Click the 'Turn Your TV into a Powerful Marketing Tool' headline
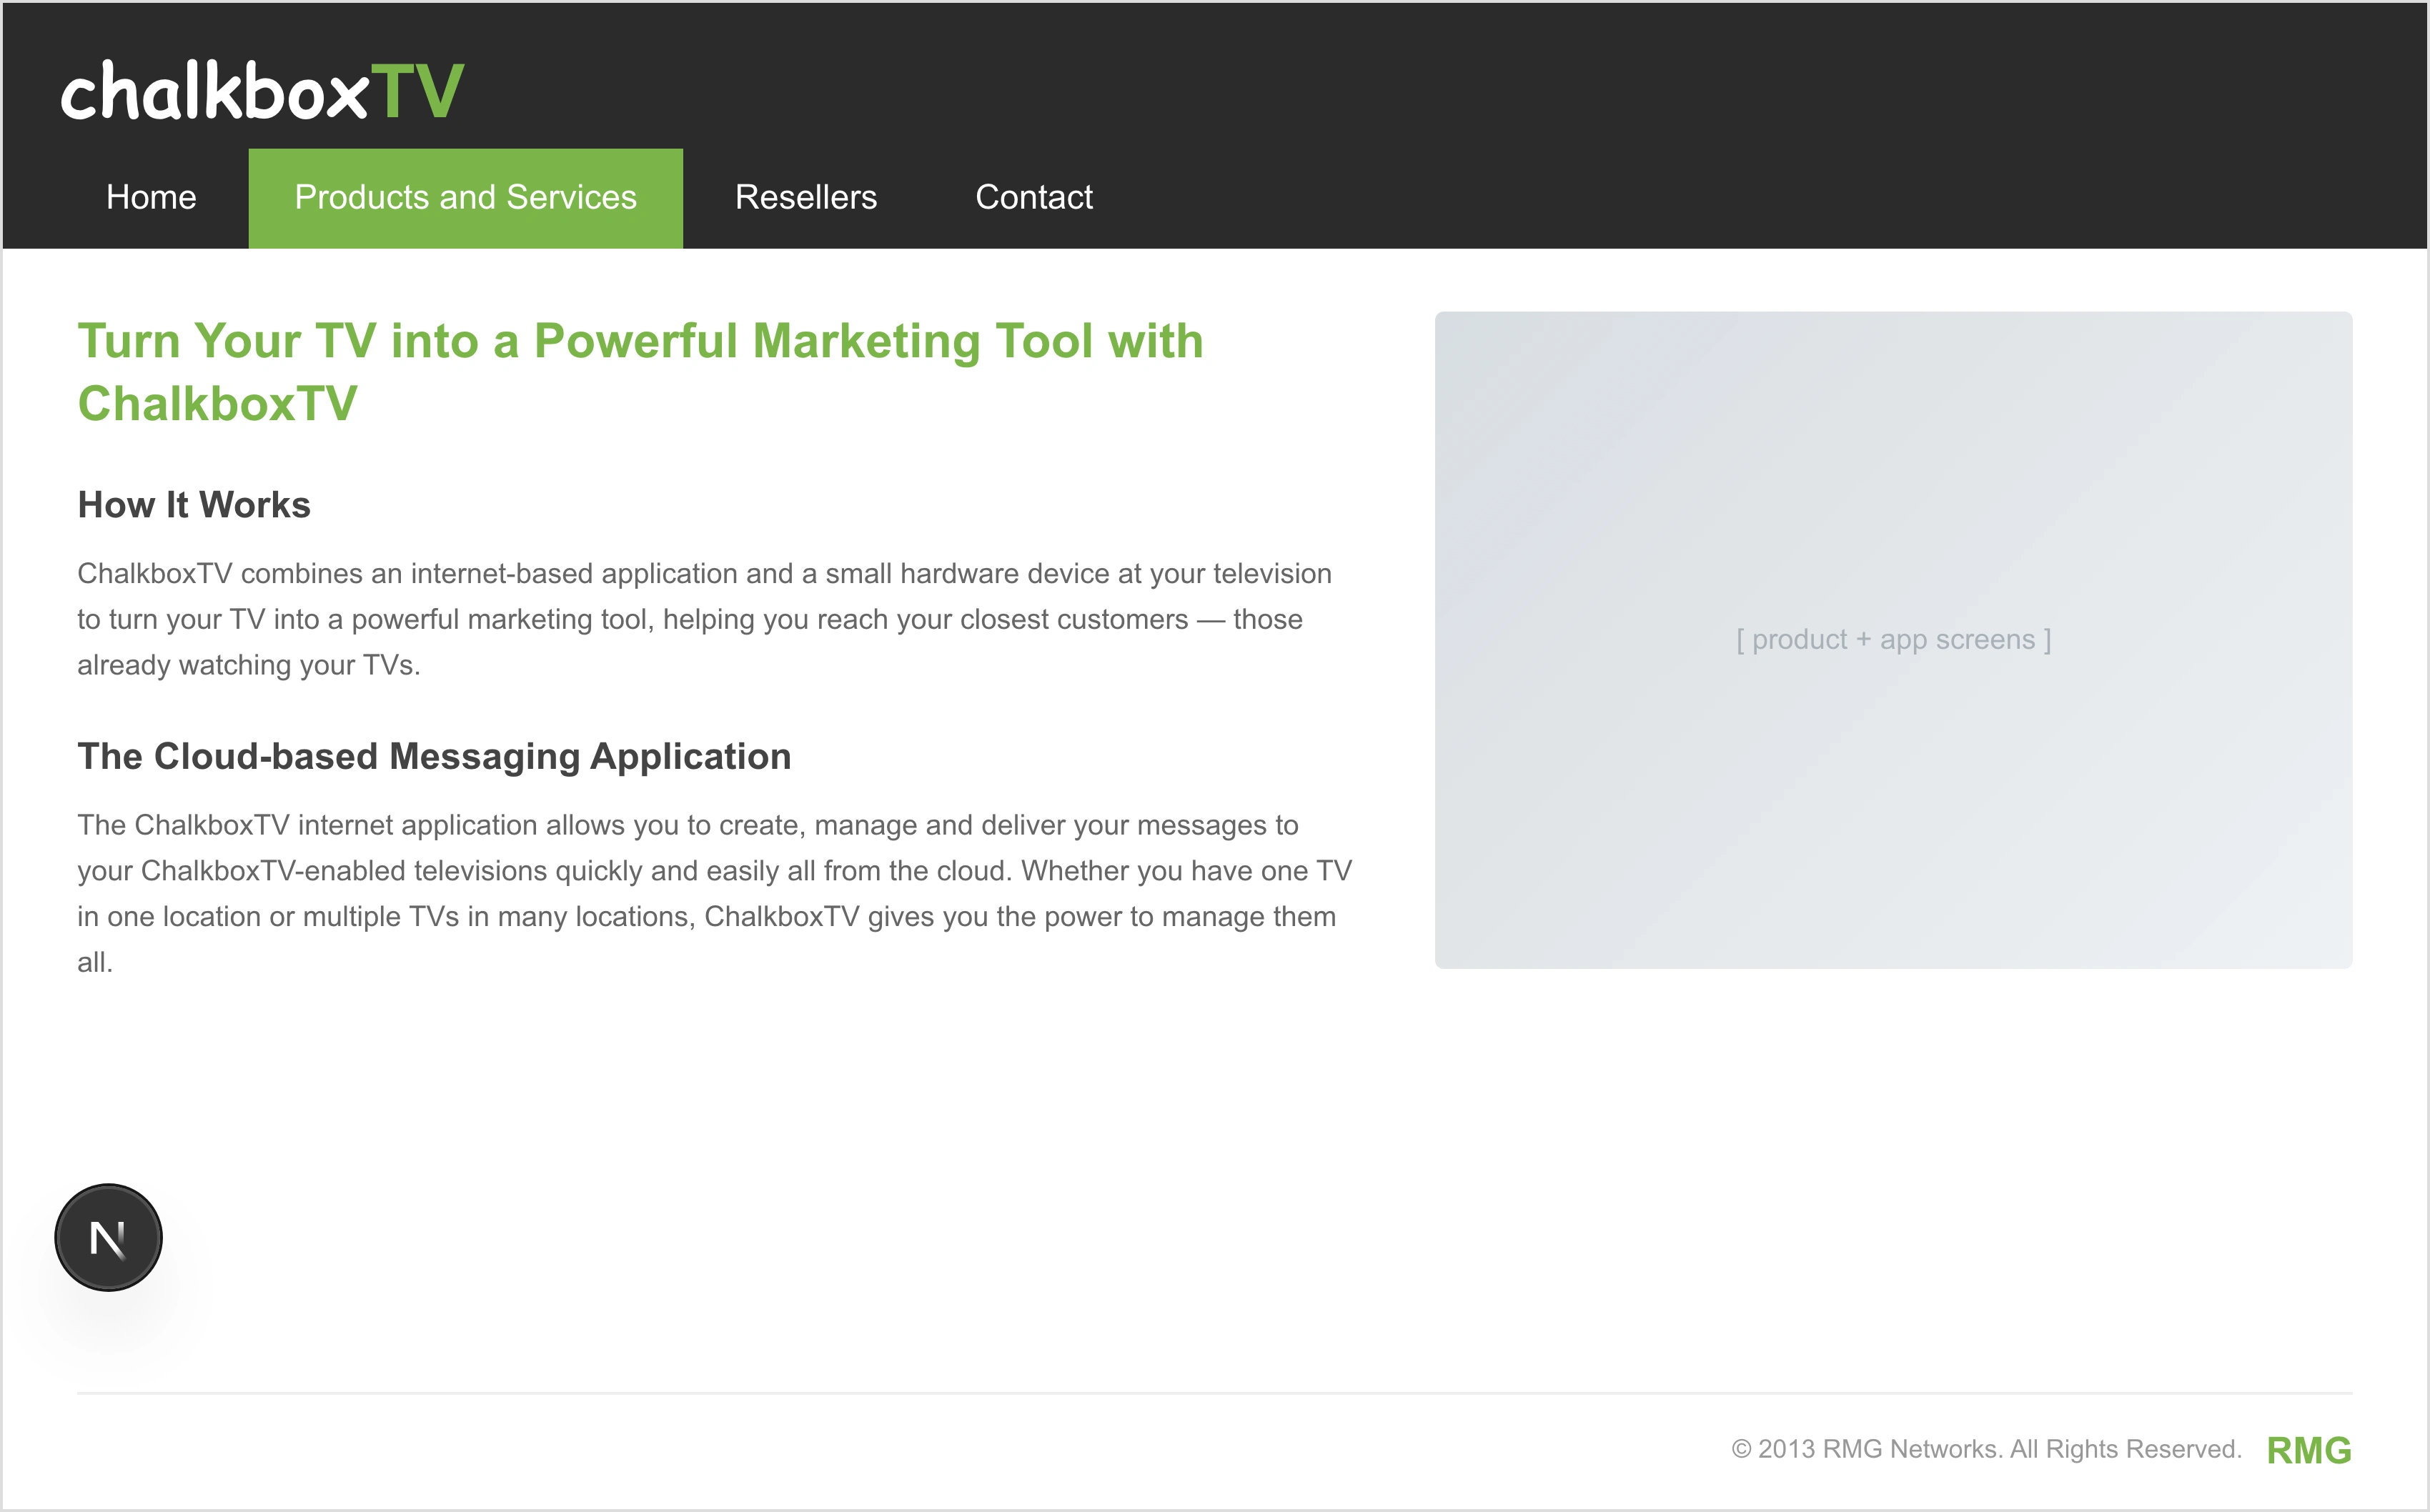Screen dimensions: 2430x1512 coord(640,372)
